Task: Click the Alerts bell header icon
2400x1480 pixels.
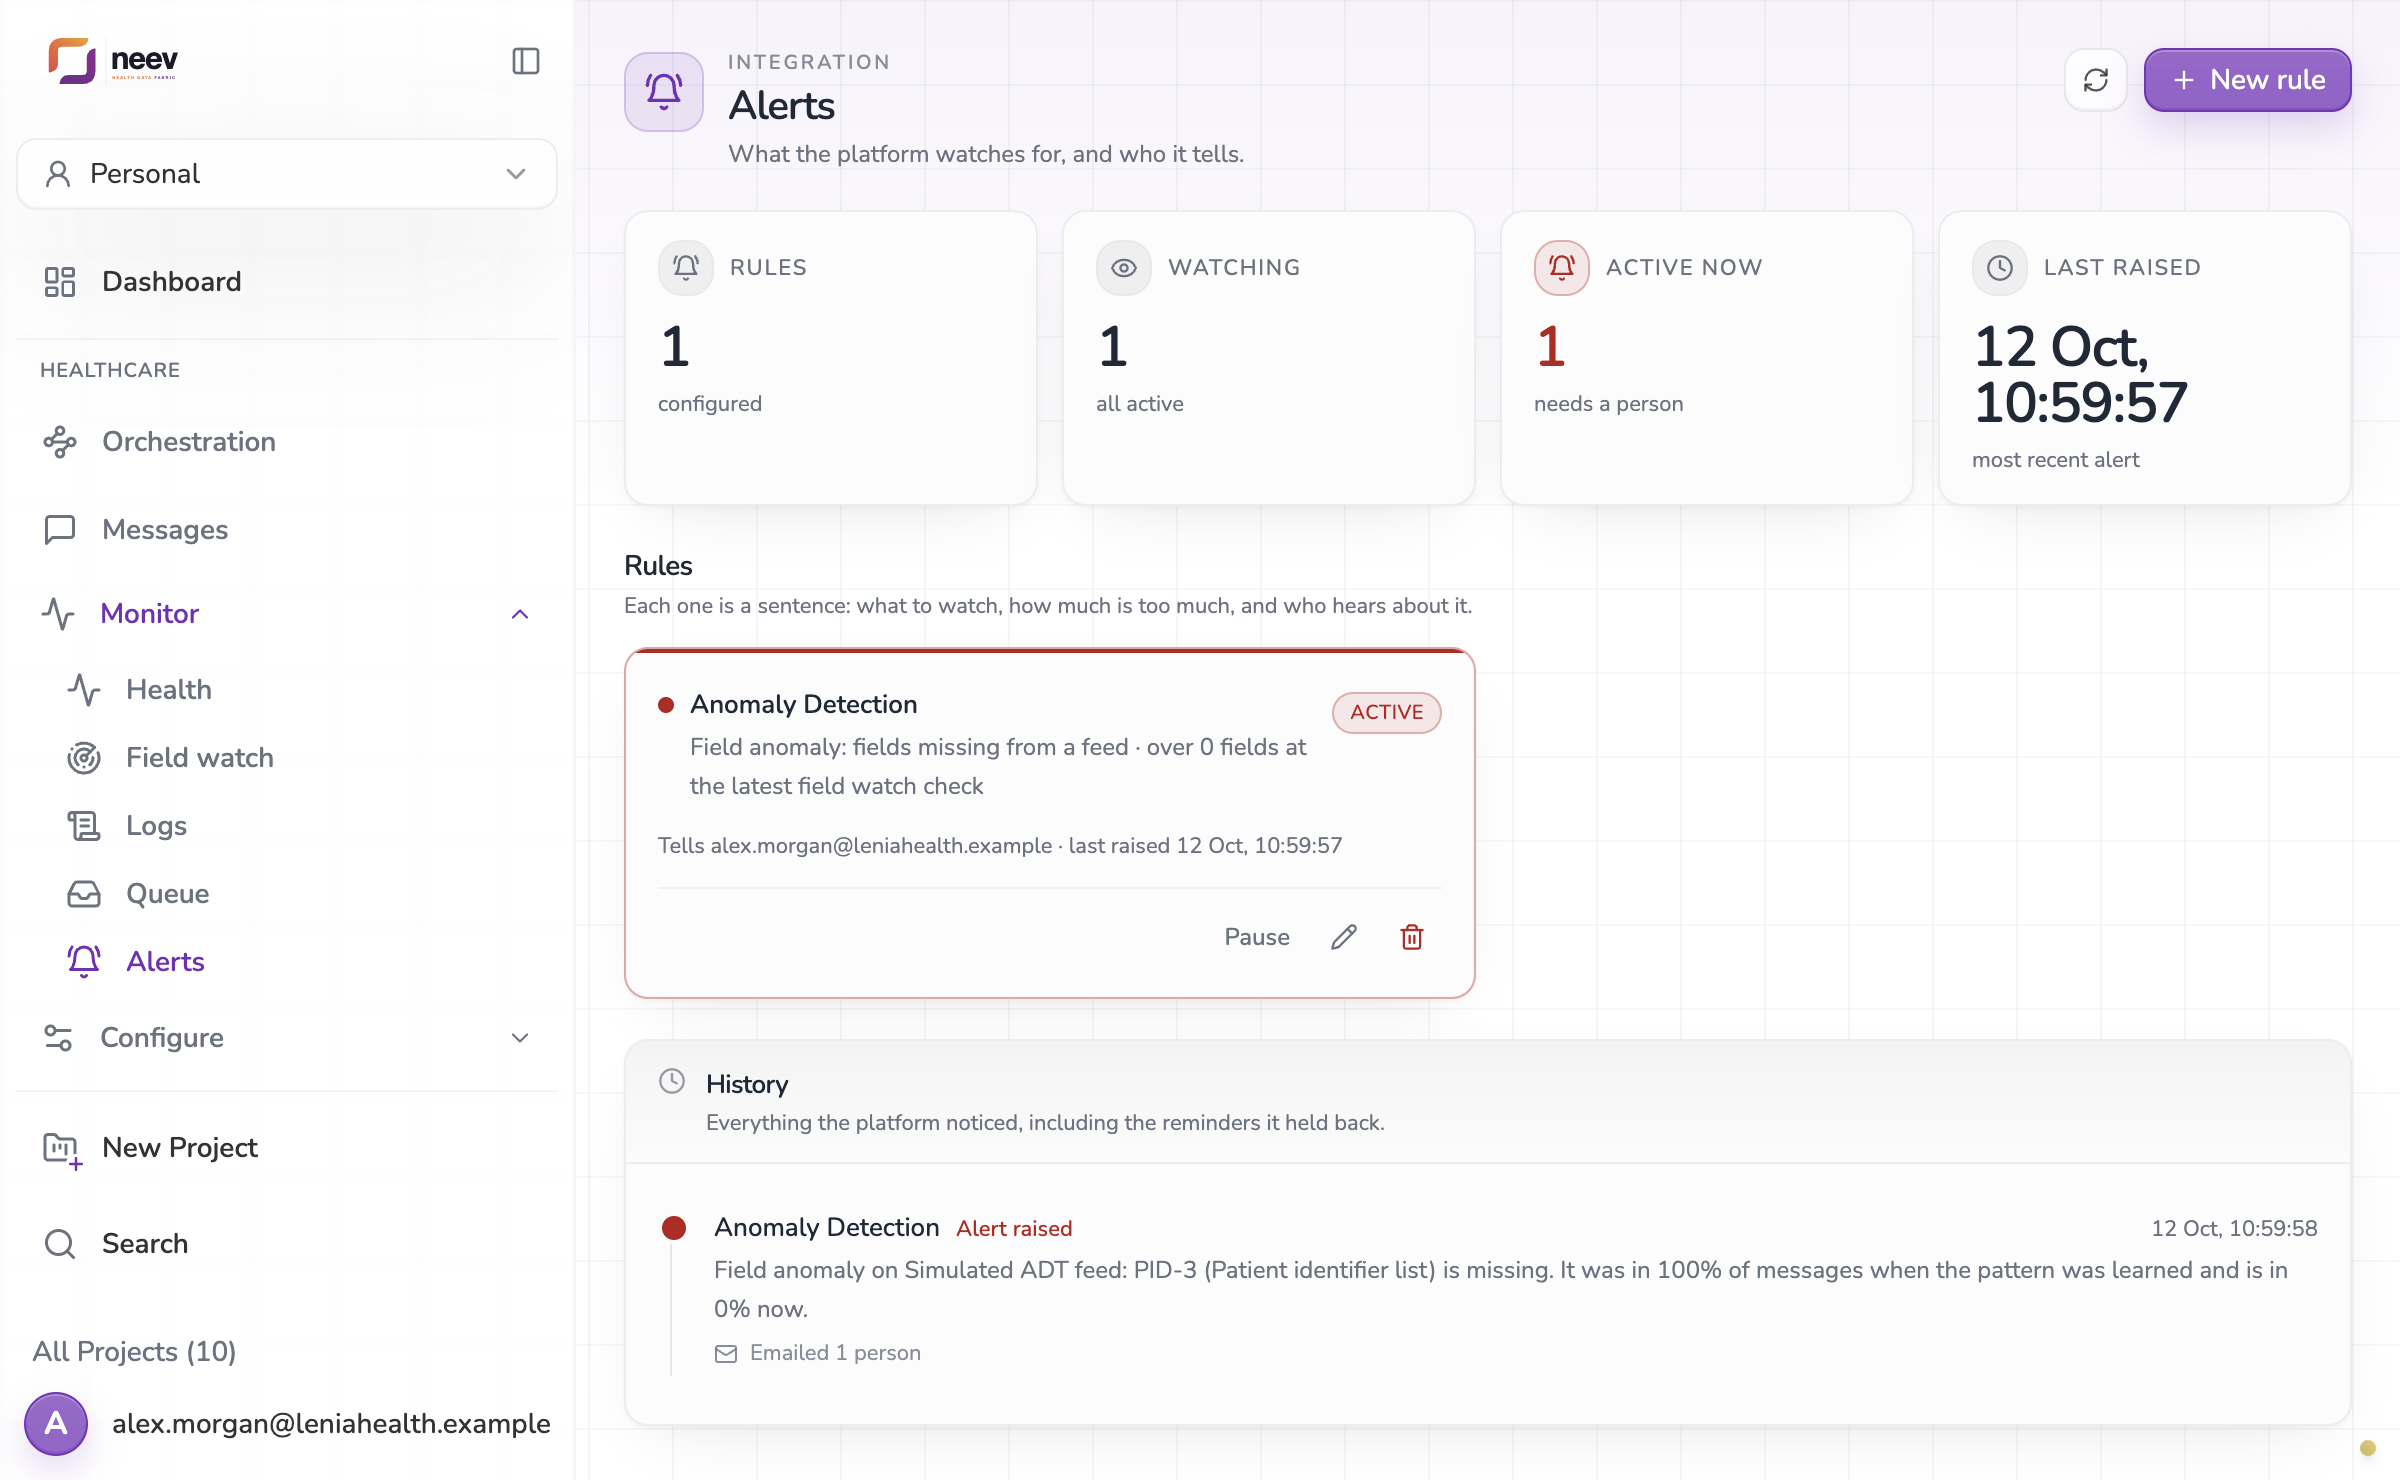Action: (x=664, y=92)
